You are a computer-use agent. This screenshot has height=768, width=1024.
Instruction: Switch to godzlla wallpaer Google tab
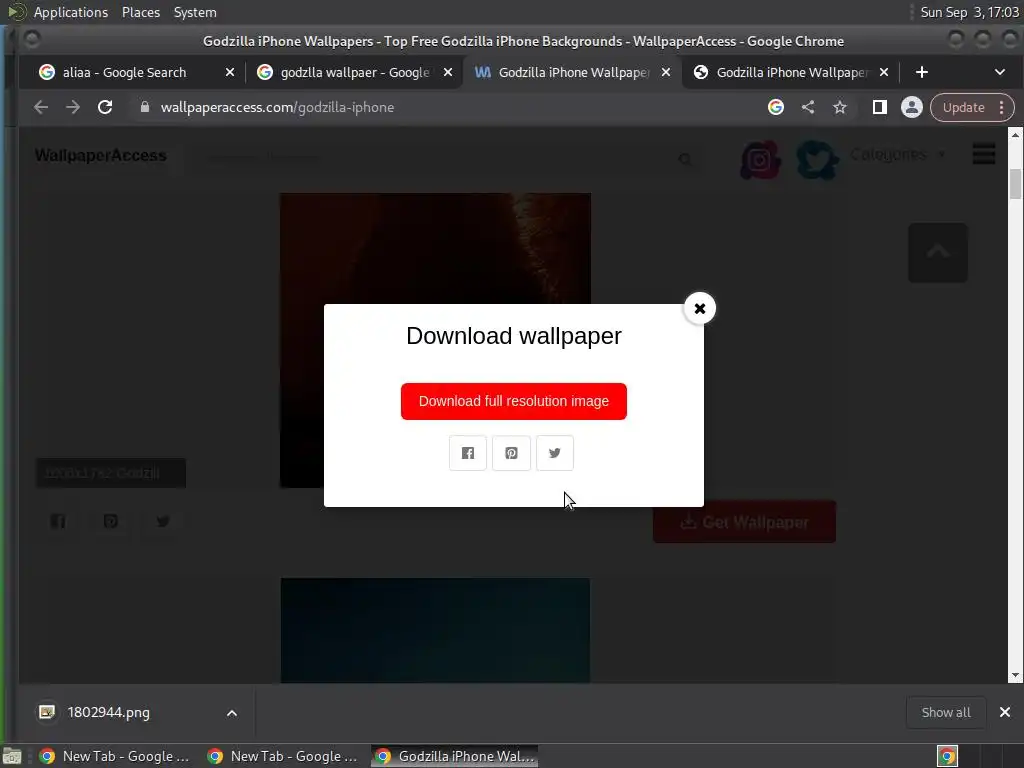pos(355,72)
